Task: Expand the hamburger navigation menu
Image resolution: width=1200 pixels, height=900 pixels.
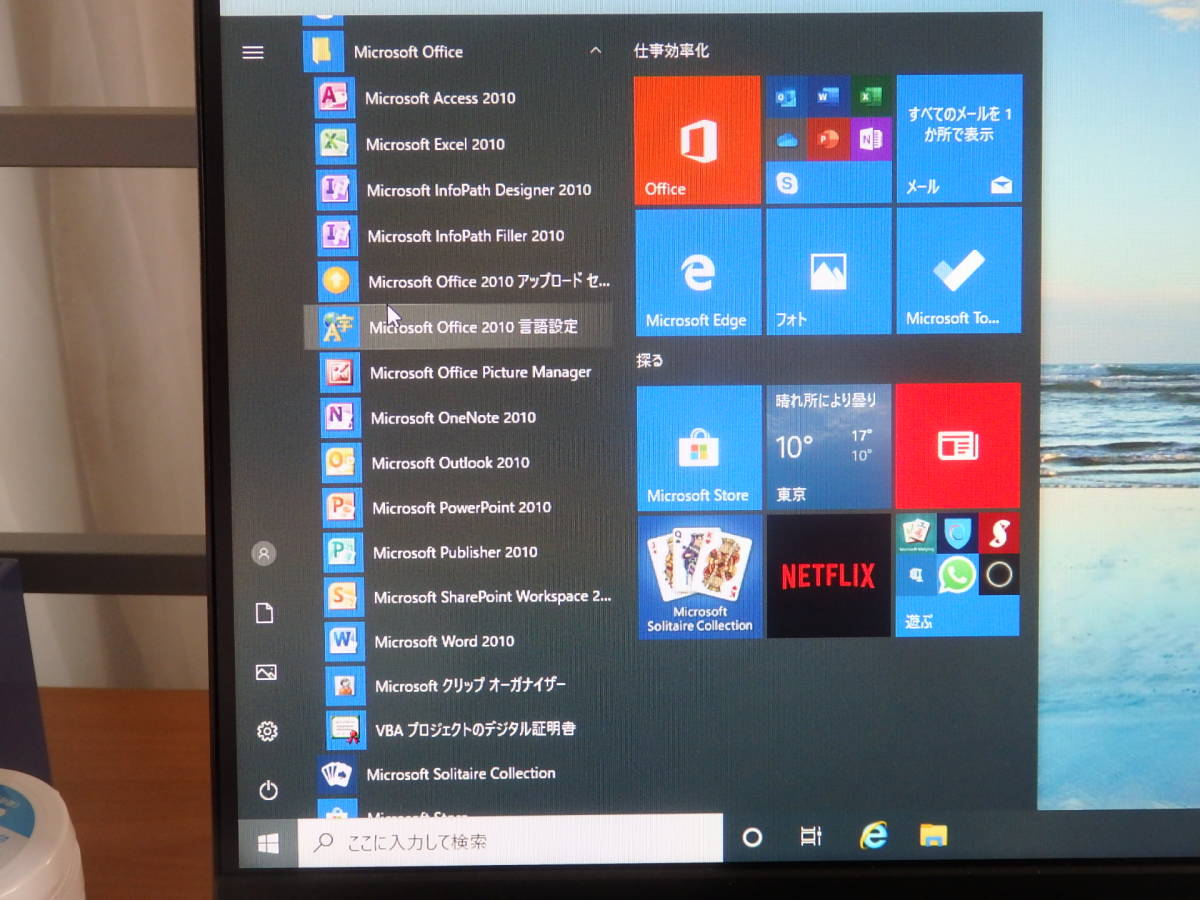Action: (x=253, y=52)
